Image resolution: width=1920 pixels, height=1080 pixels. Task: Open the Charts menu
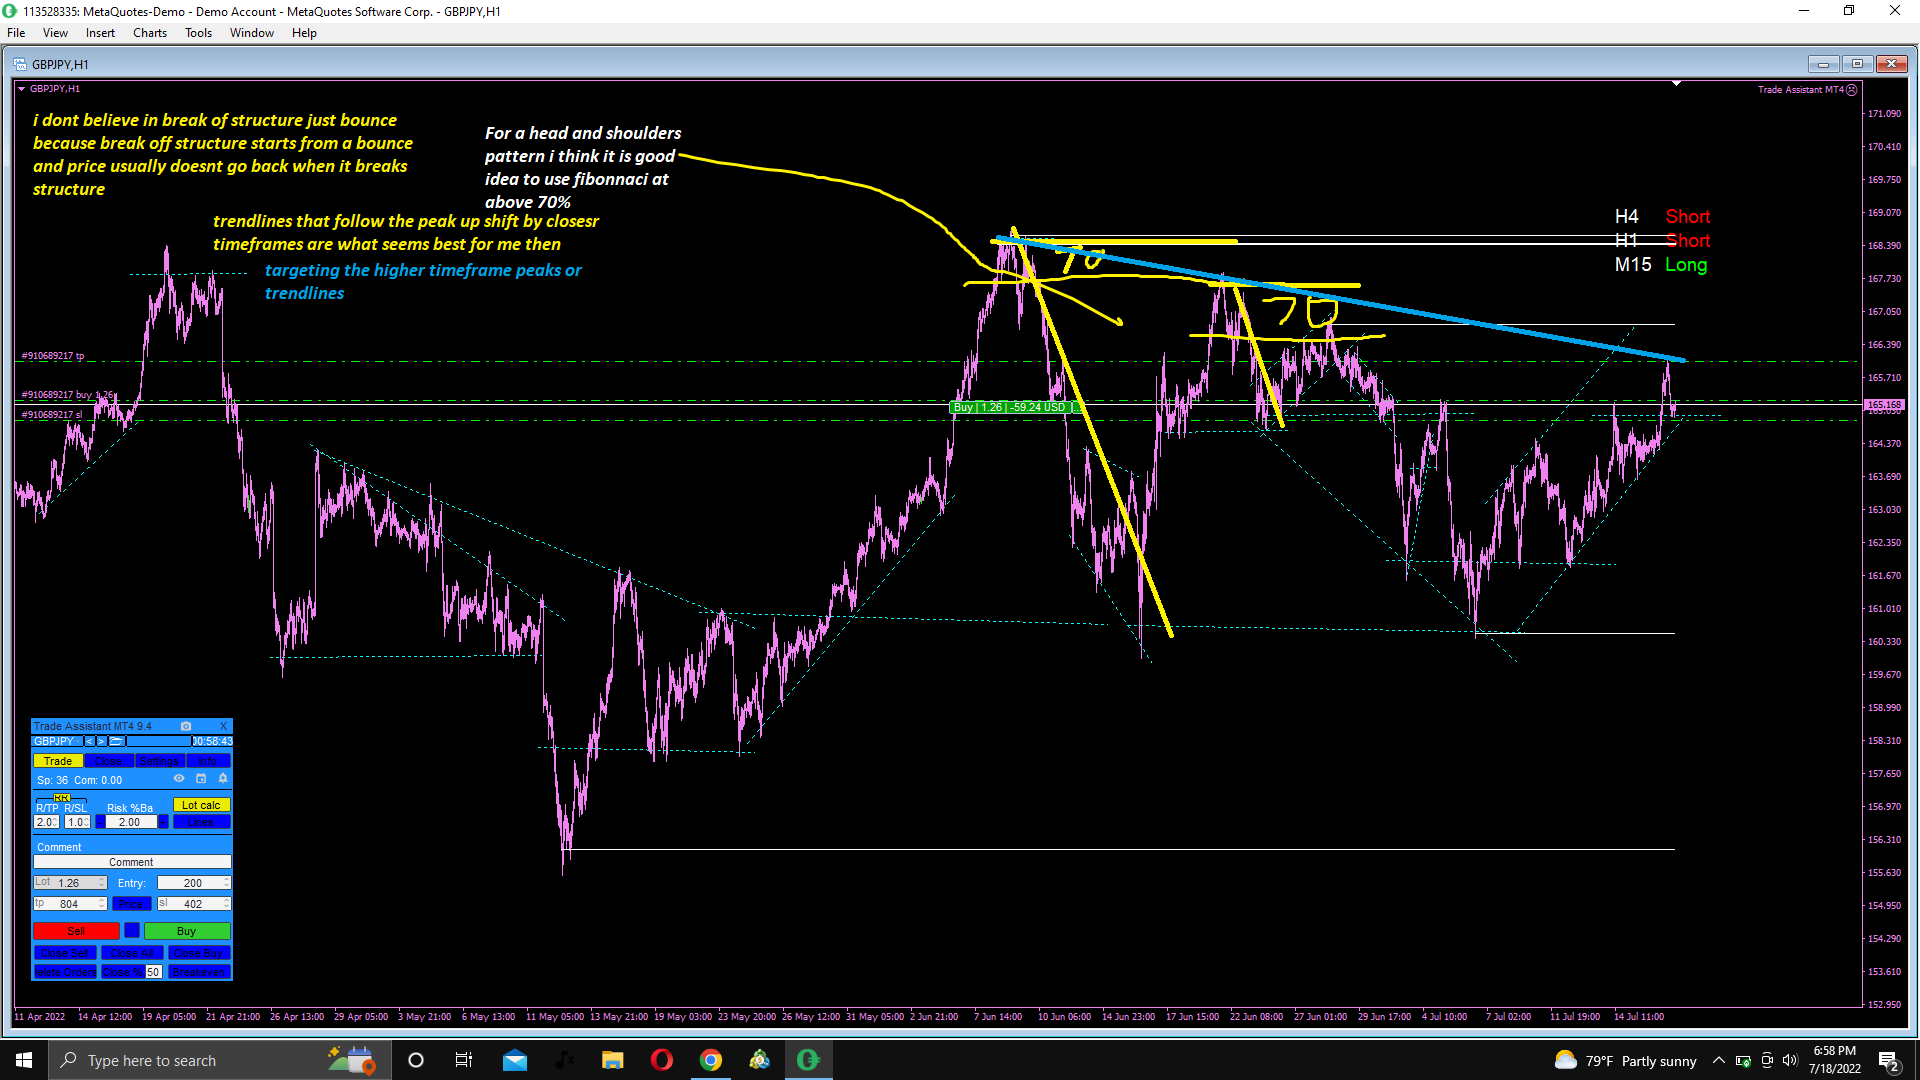(149, 33)
